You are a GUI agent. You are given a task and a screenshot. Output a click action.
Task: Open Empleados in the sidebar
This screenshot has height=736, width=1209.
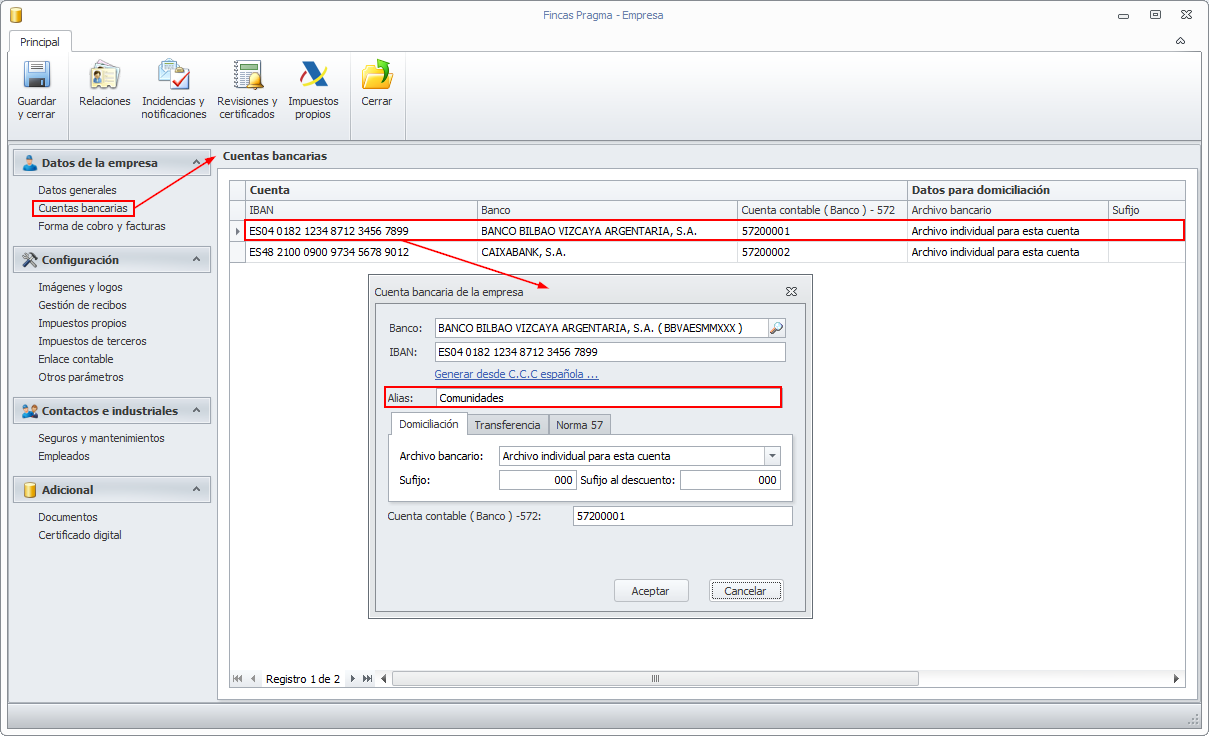[x=64, y=456]
